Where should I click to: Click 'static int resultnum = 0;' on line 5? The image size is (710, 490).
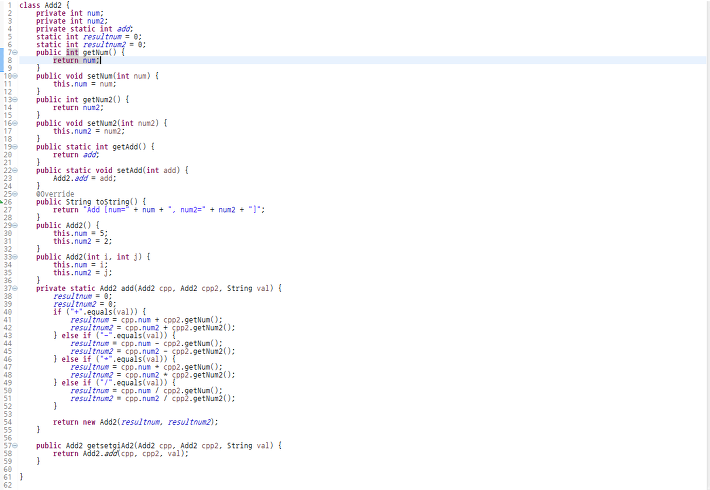[89, 37]
